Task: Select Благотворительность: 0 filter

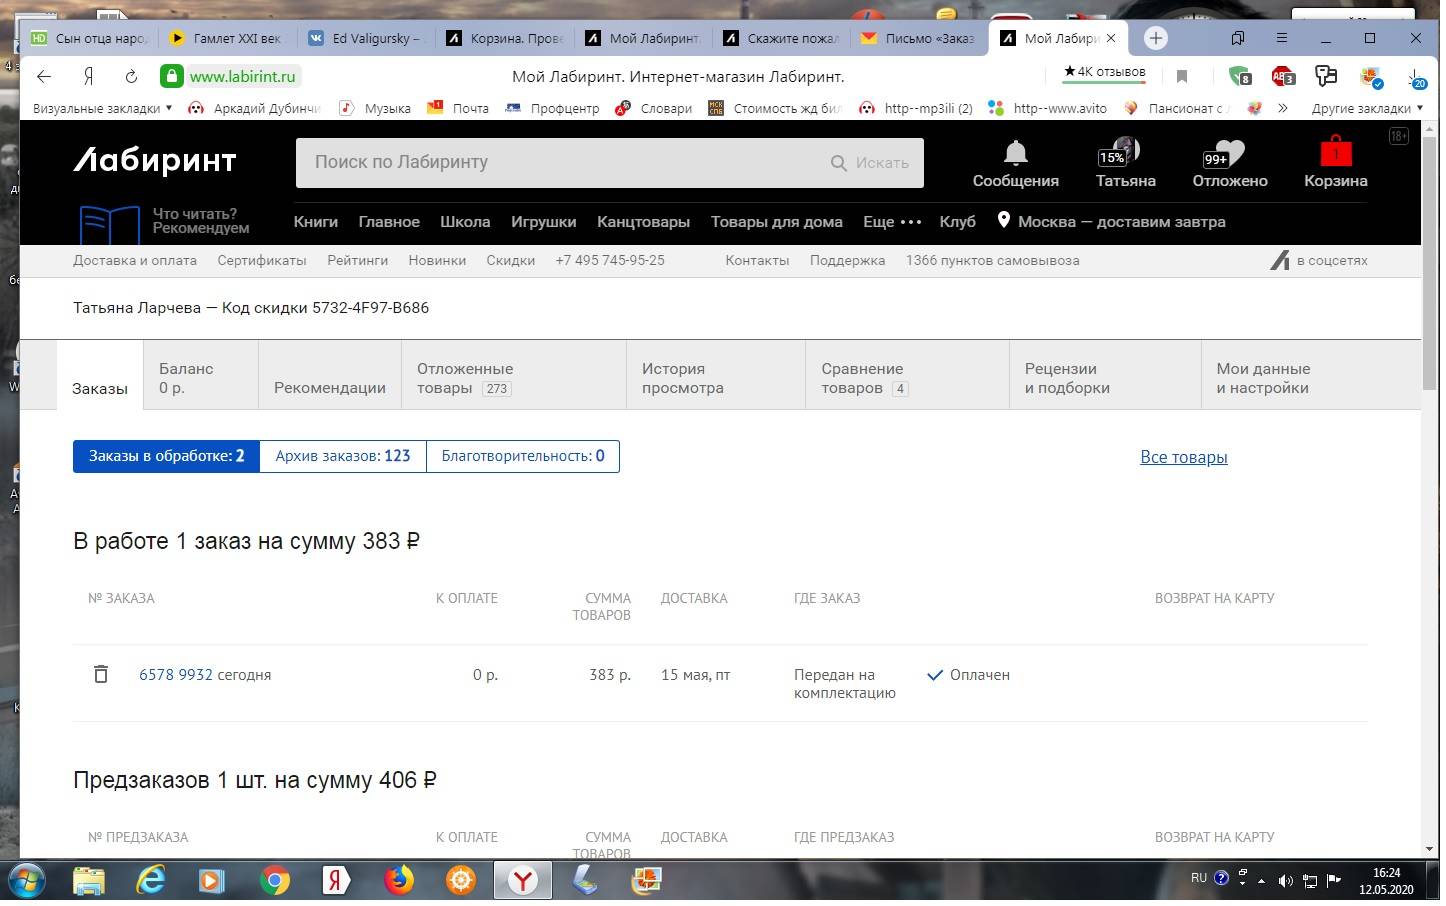Action: (x=523, y=456)
